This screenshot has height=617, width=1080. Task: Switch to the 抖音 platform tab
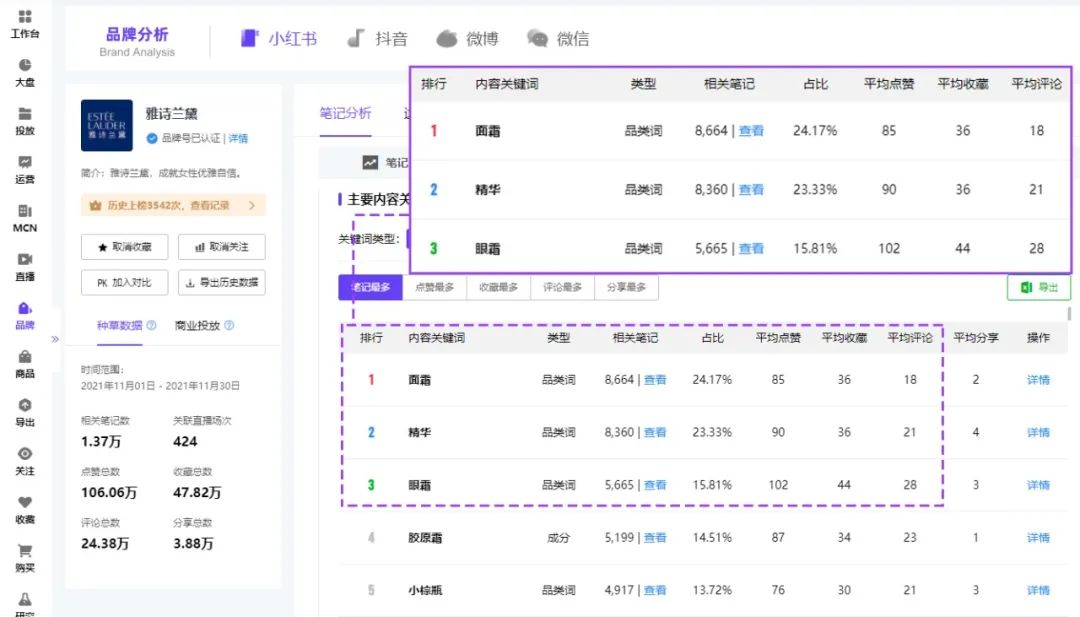pos(377,39)
